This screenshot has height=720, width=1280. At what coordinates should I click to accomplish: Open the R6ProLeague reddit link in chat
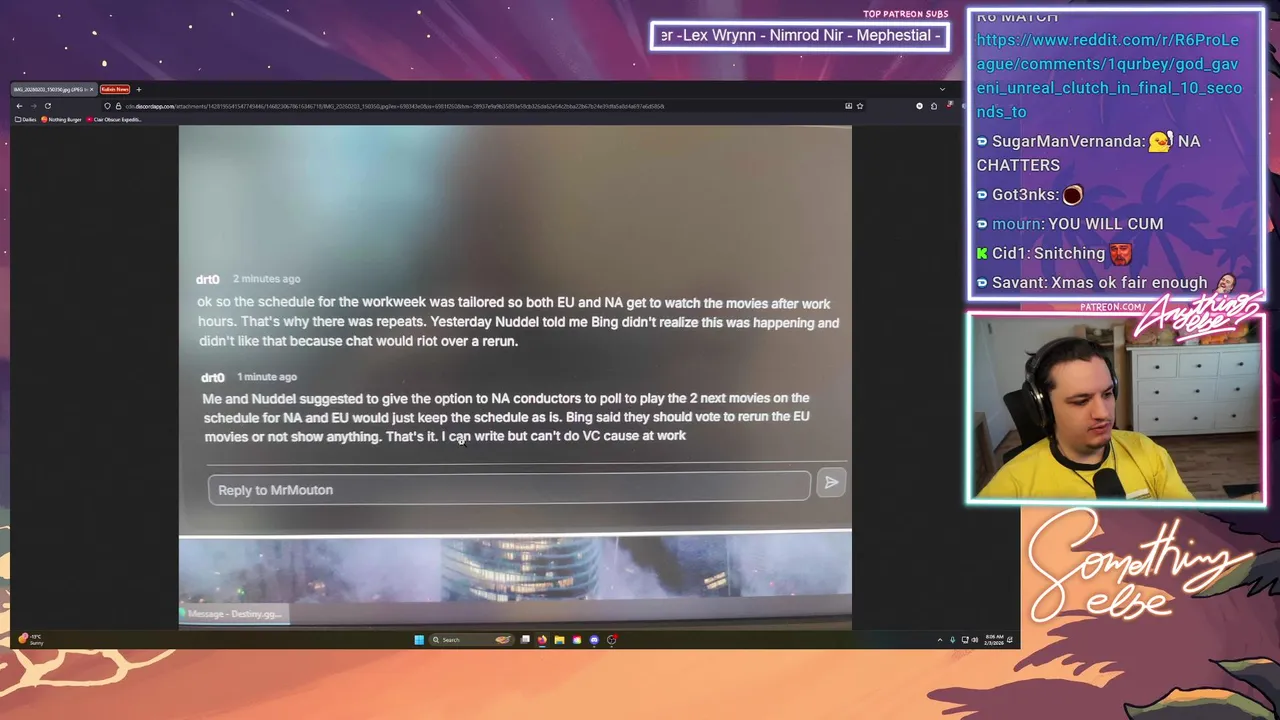tap(1109, 76)
